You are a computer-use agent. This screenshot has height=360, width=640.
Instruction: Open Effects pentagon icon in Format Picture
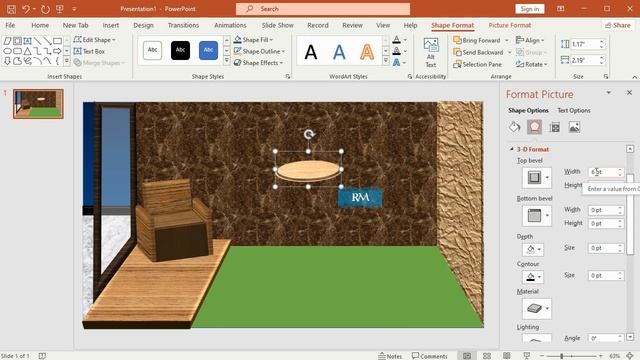pos(534,127)
